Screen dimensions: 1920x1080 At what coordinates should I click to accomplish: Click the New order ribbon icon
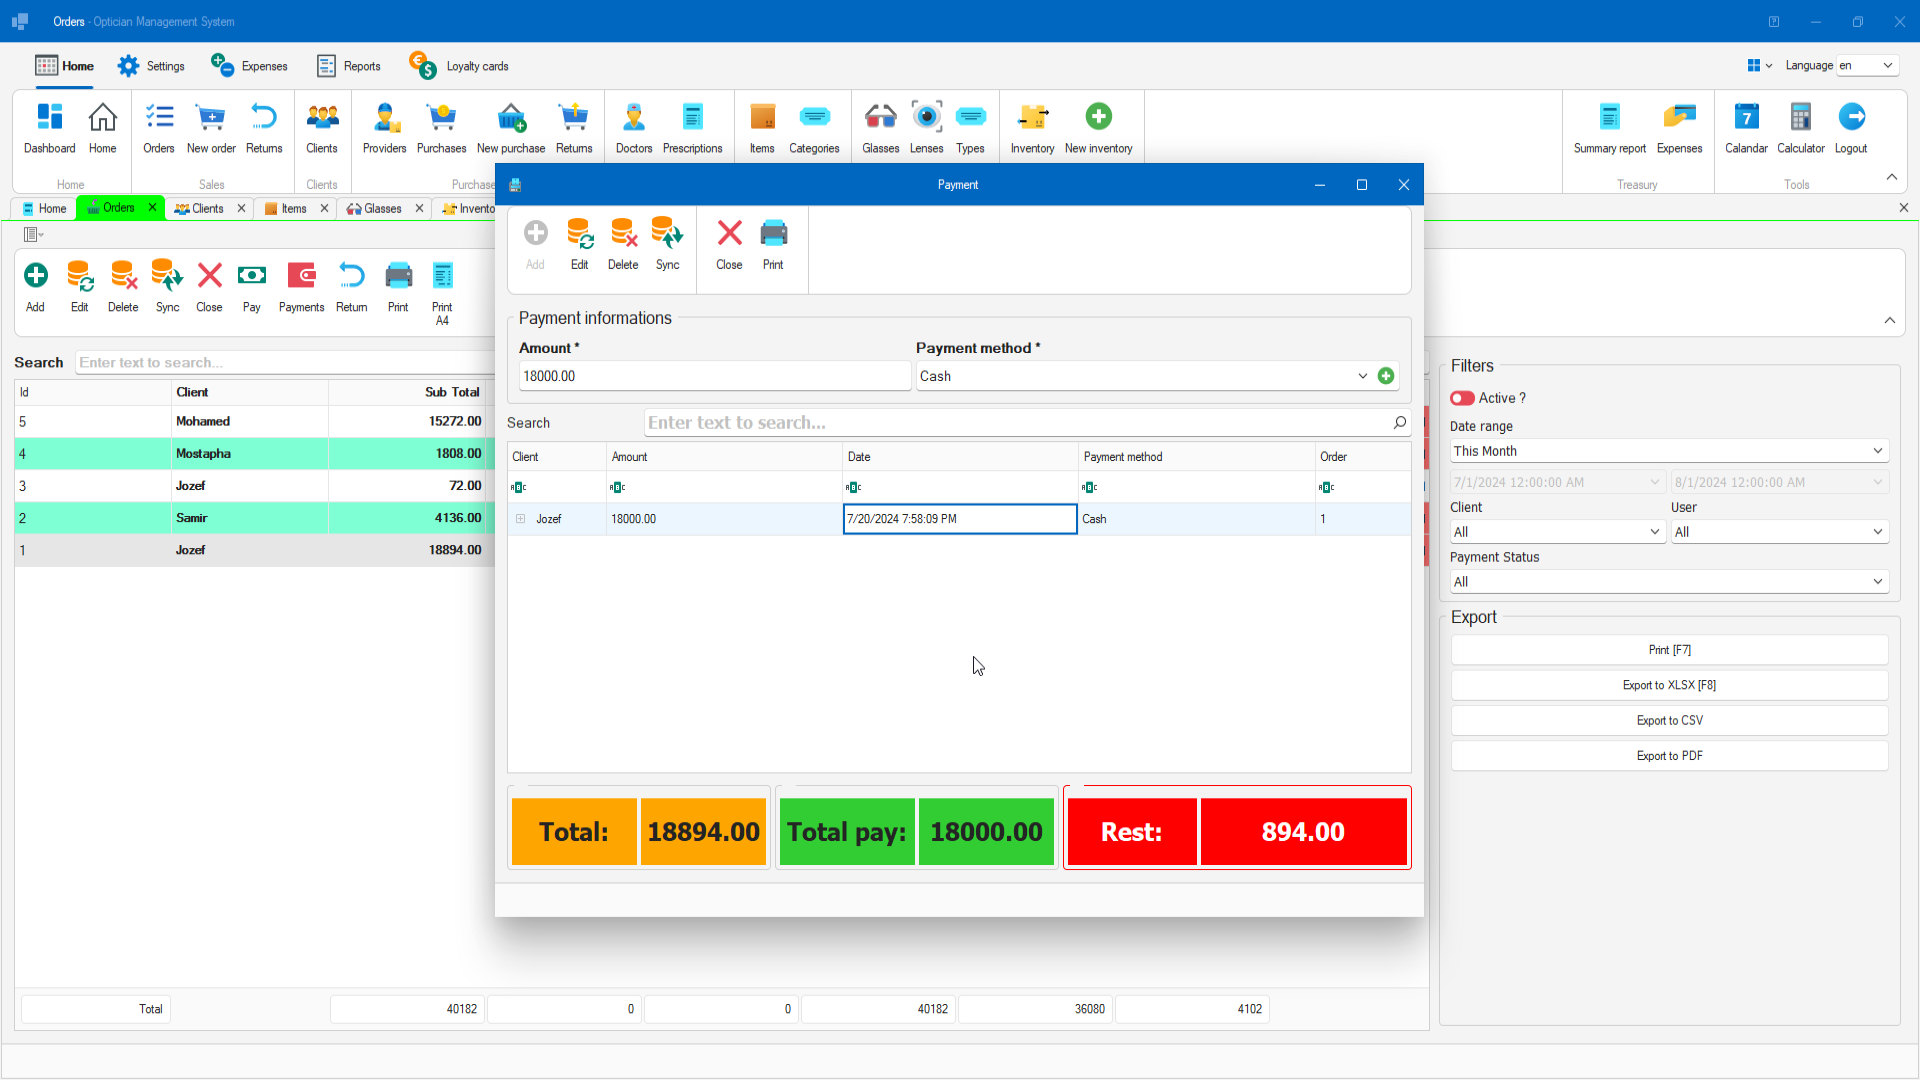click(211, 127)
